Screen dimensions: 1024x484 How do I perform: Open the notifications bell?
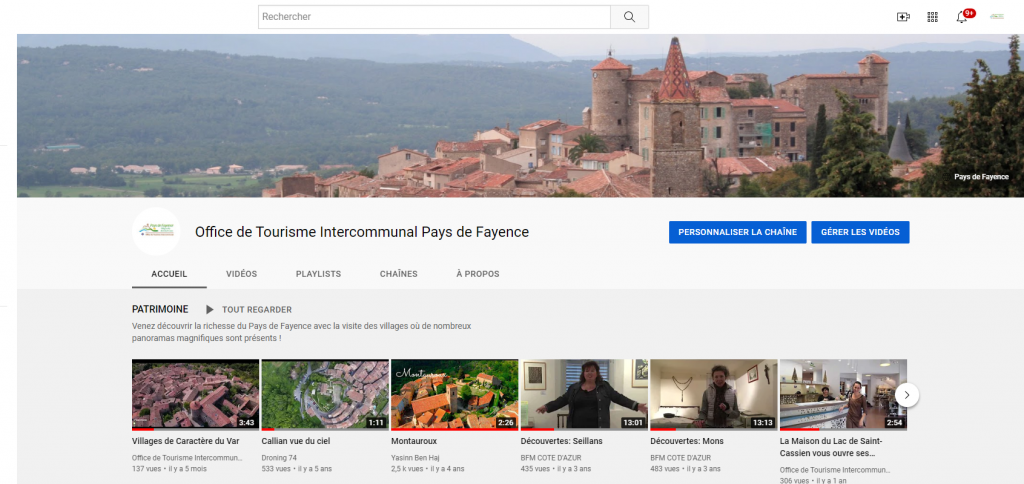(962, 17)
